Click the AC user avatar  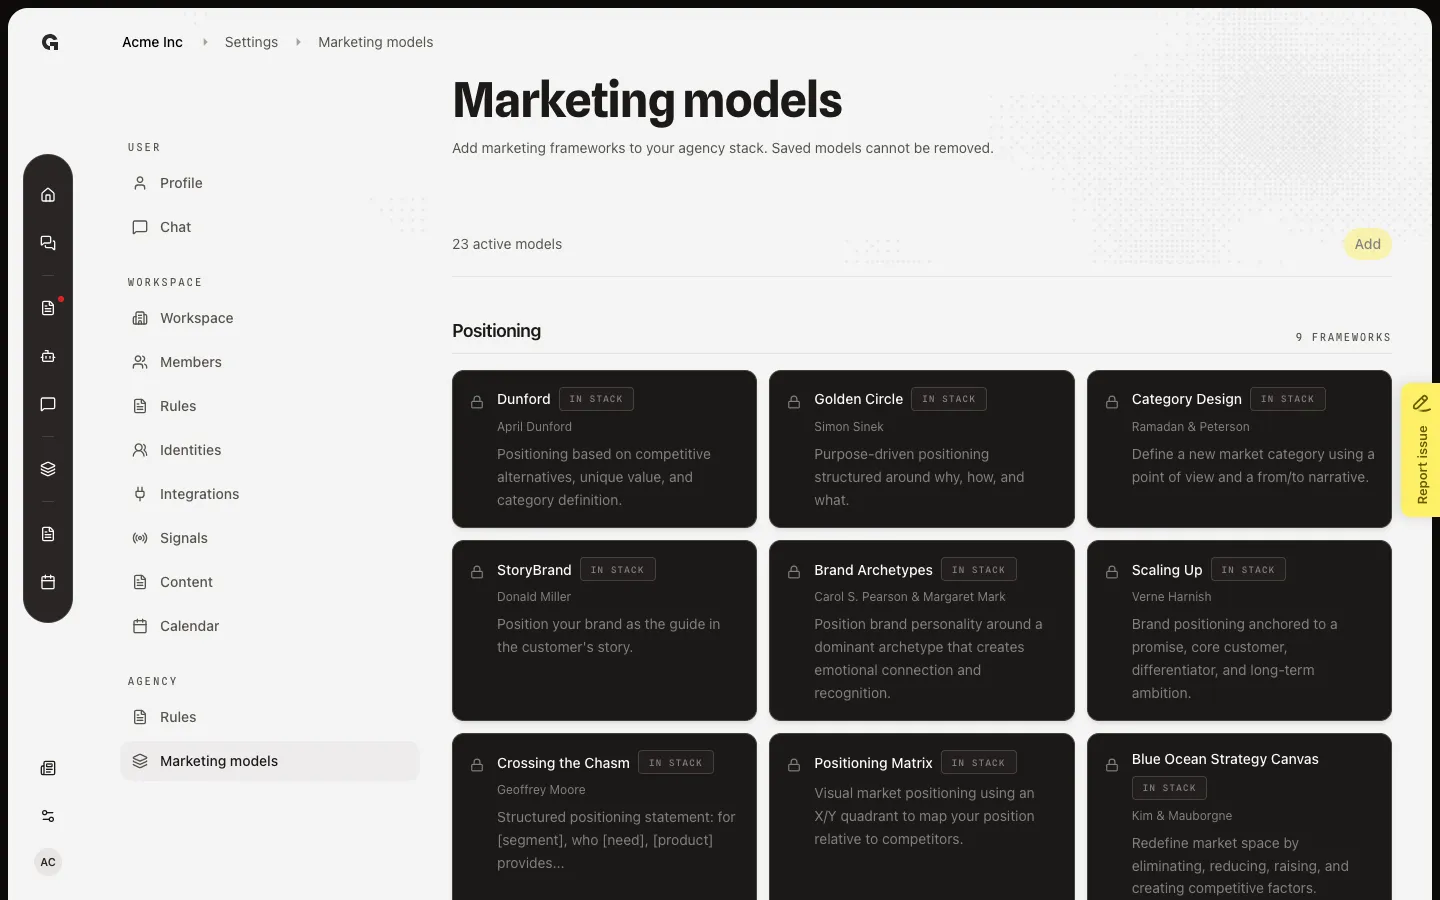[x=48, y=862]
